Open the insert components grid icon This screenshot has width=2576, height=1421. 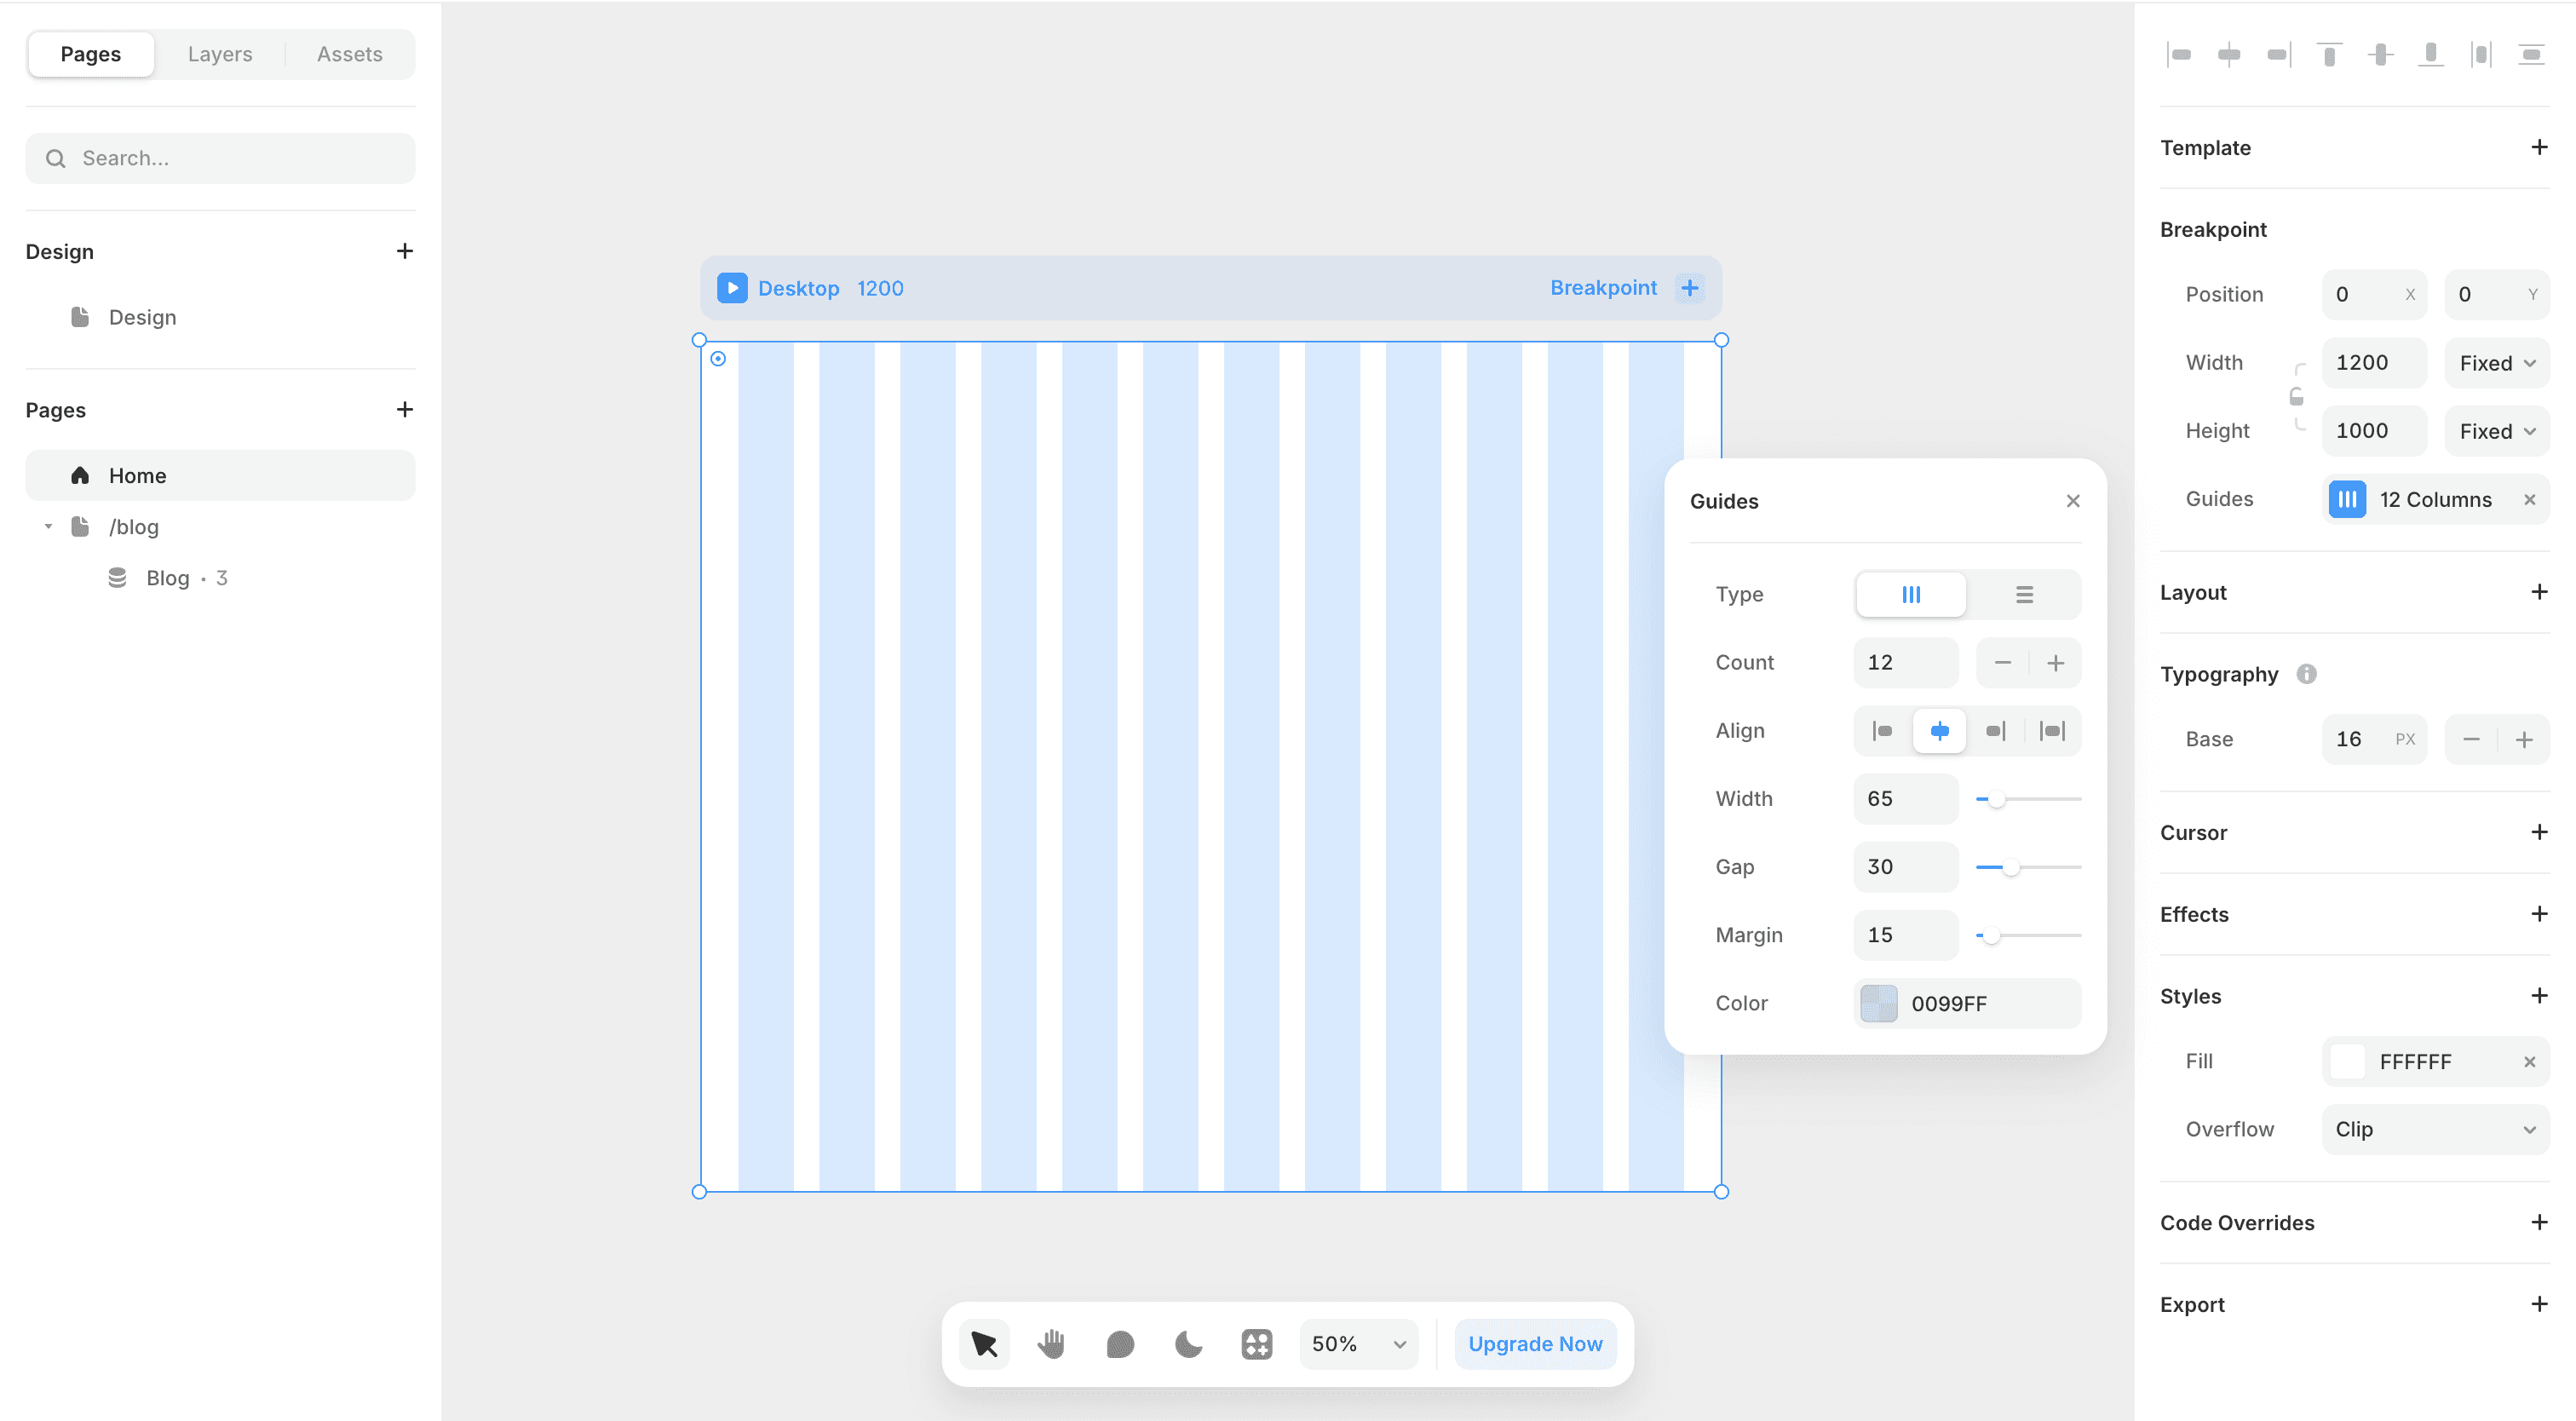1256,1344
